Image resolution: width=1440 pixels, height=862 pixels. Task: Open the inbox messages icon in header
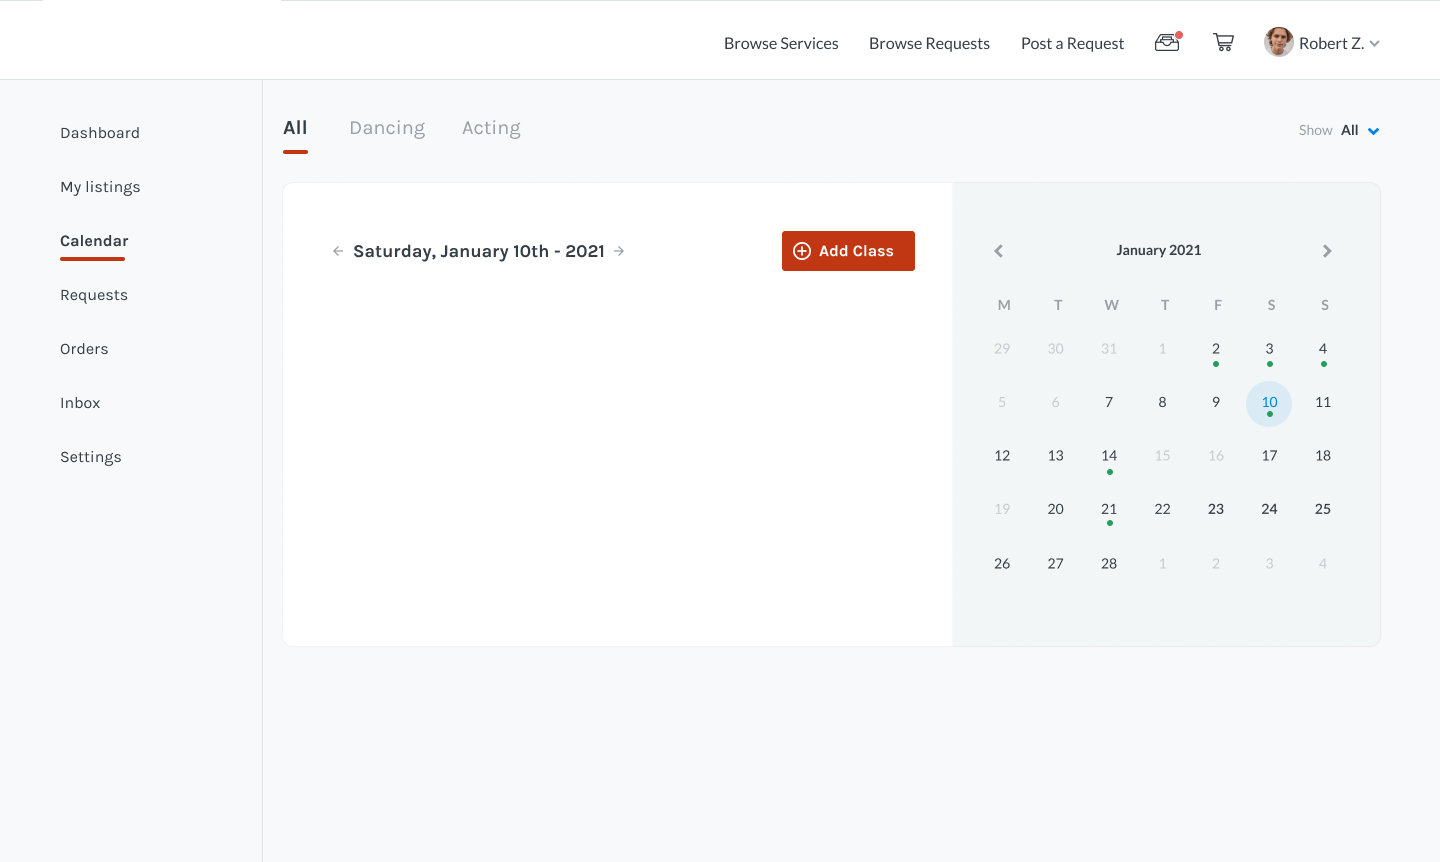pyautogui.click(x=1167, y=43)
